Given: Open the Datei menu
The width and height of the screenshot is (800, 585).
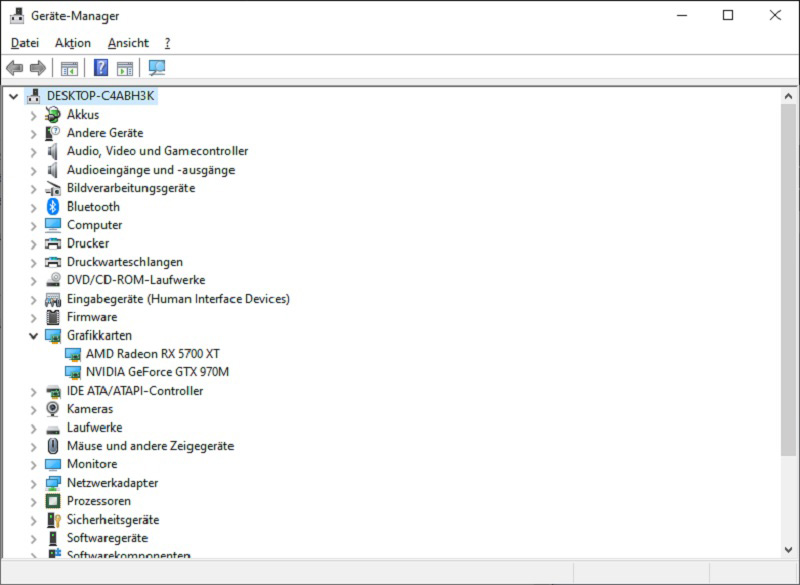Looking at the screenshot, I should [25, 43].
